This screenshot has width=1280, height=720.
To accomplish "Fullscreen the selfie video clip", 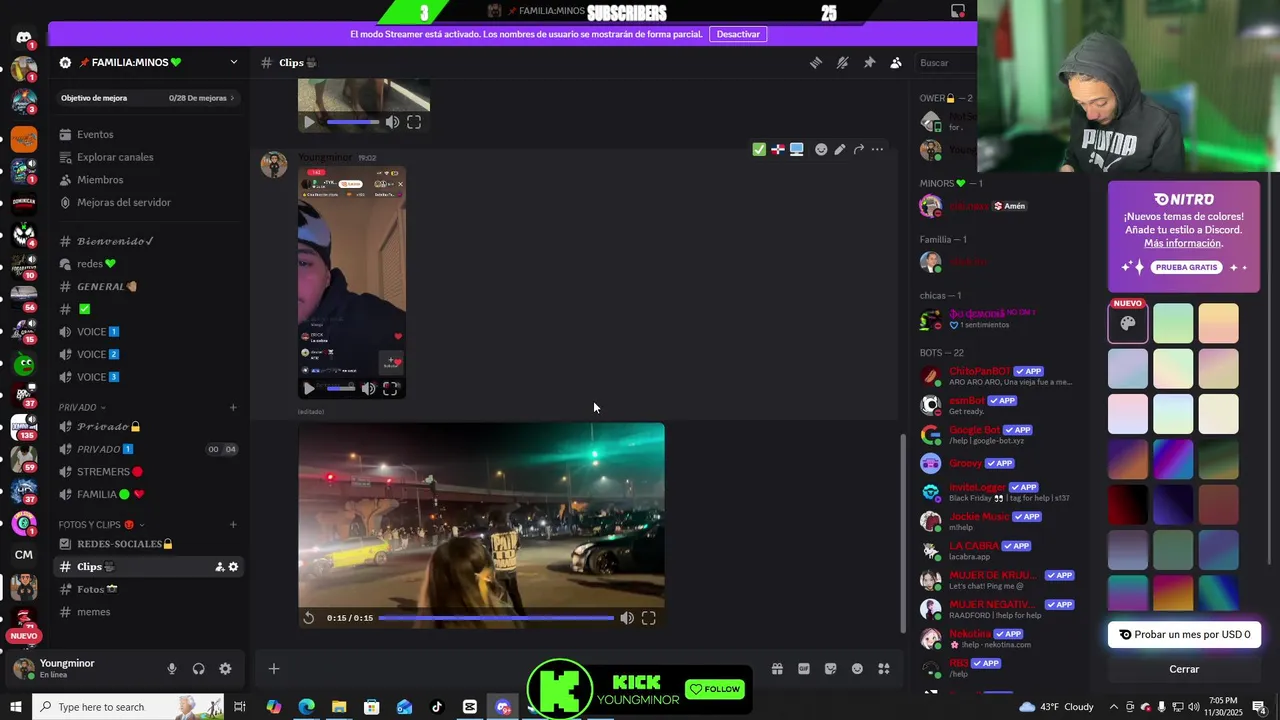I will pos(391,388).
